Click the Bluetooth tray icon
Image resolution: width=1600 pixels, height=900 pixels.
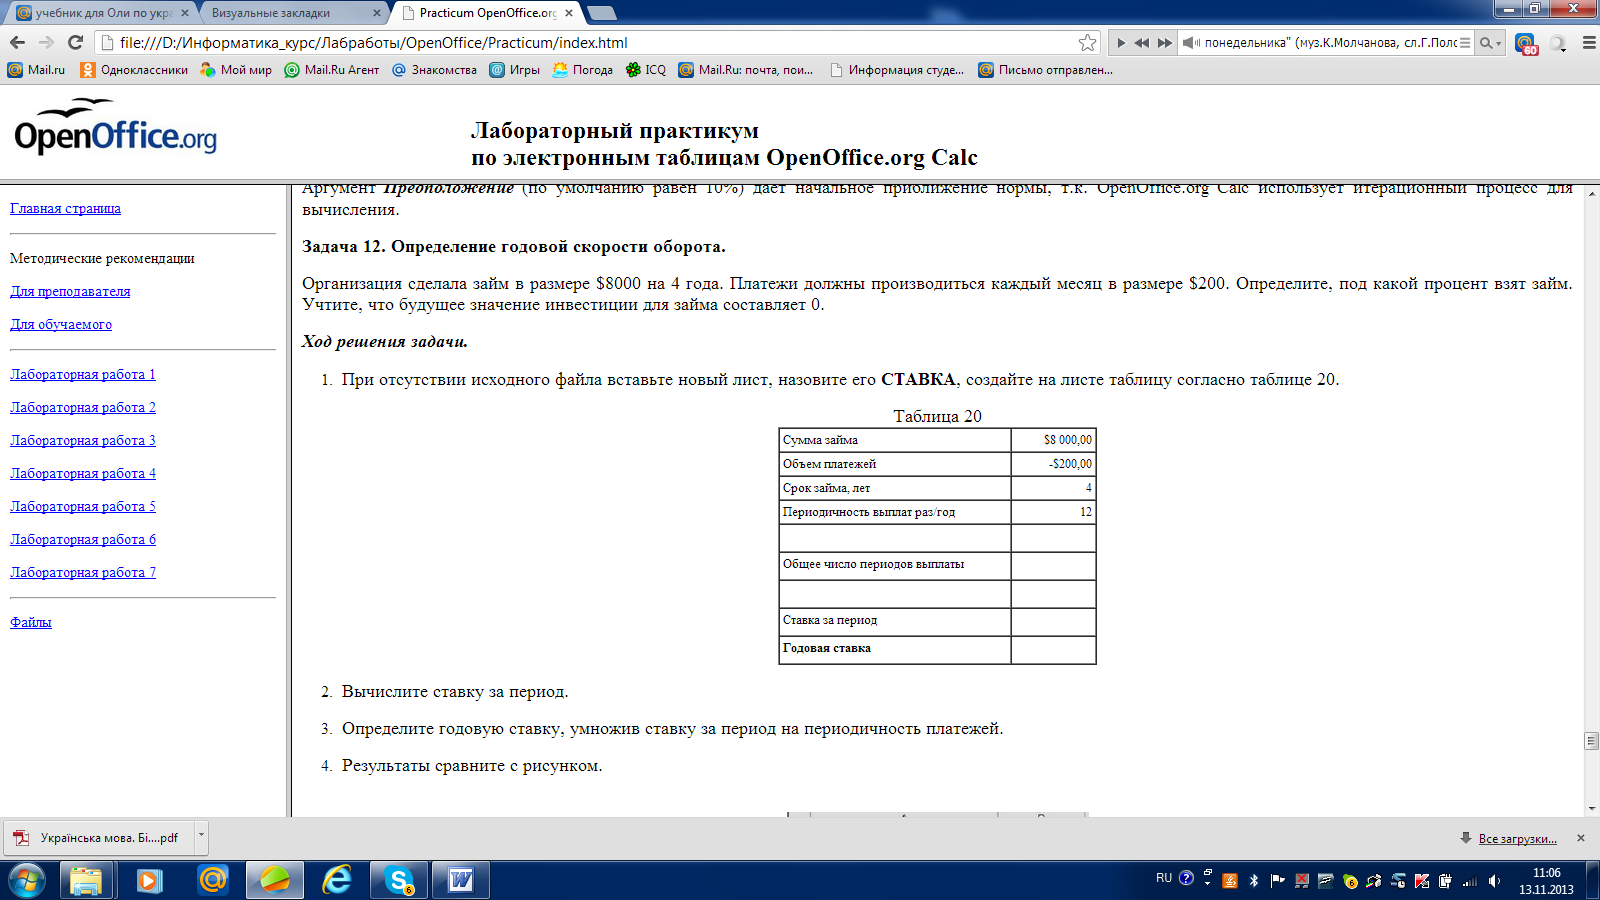point(1253,881)
